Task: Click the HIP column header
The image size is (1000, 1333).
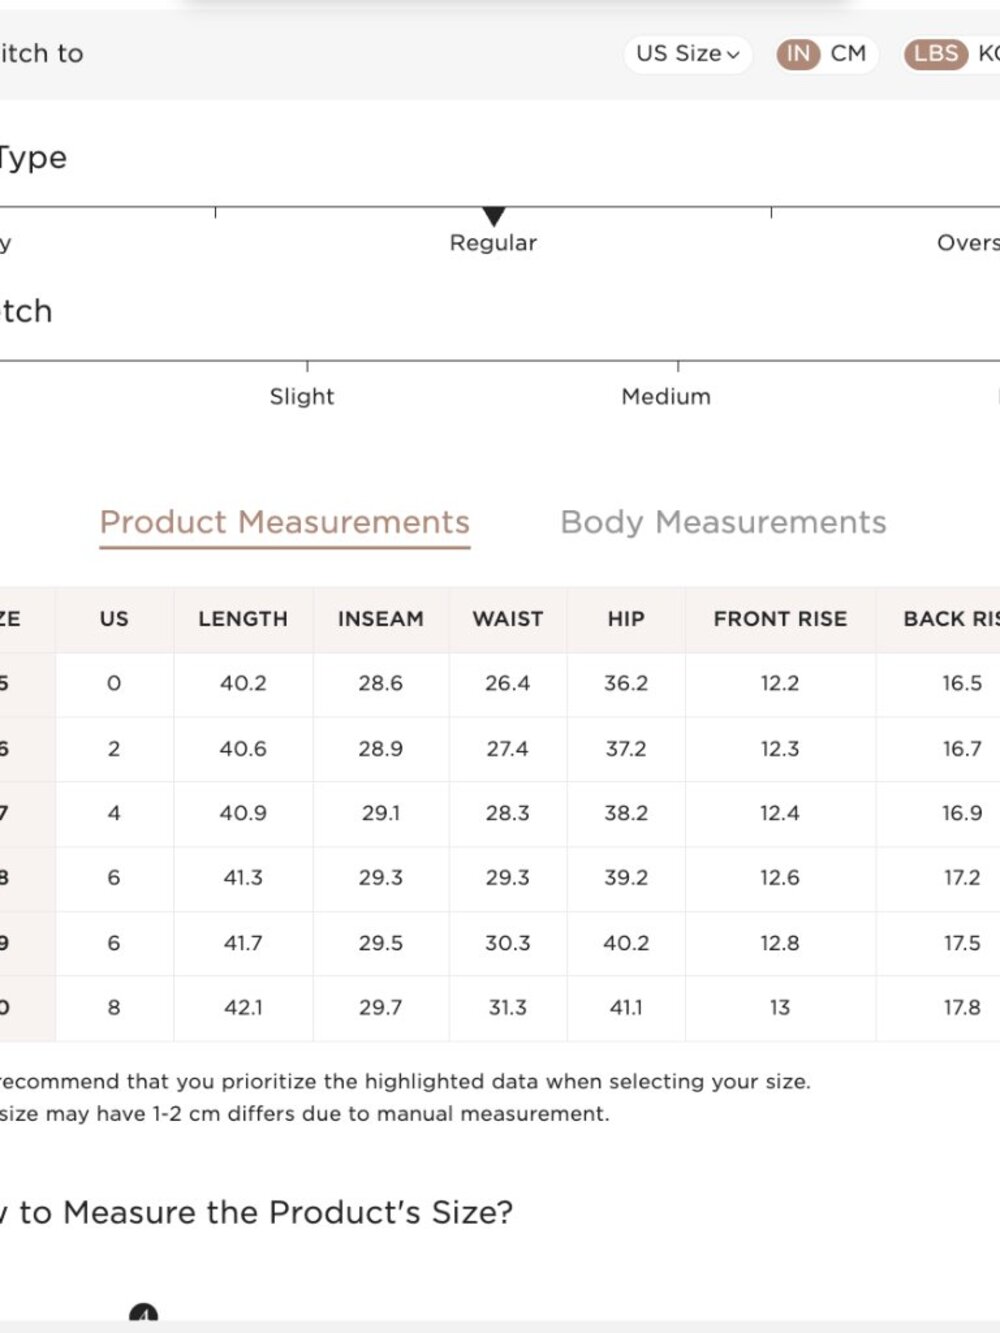Action: 626,620
